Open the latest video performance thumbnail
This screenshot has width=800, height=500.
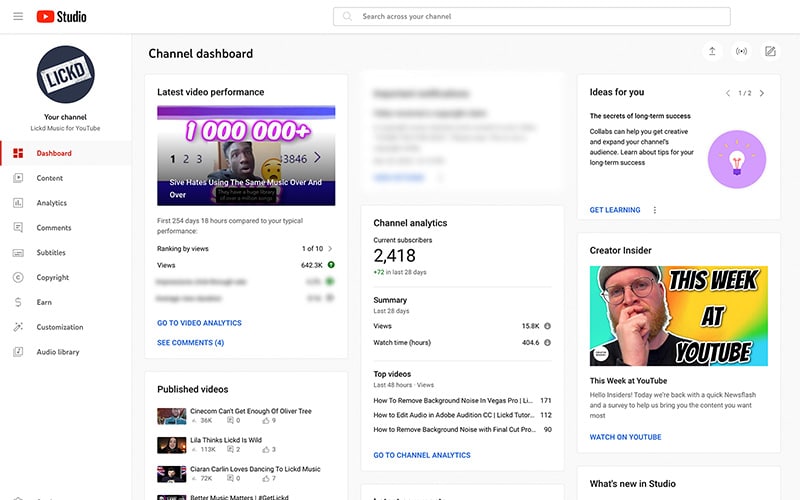tap(246, 156)
